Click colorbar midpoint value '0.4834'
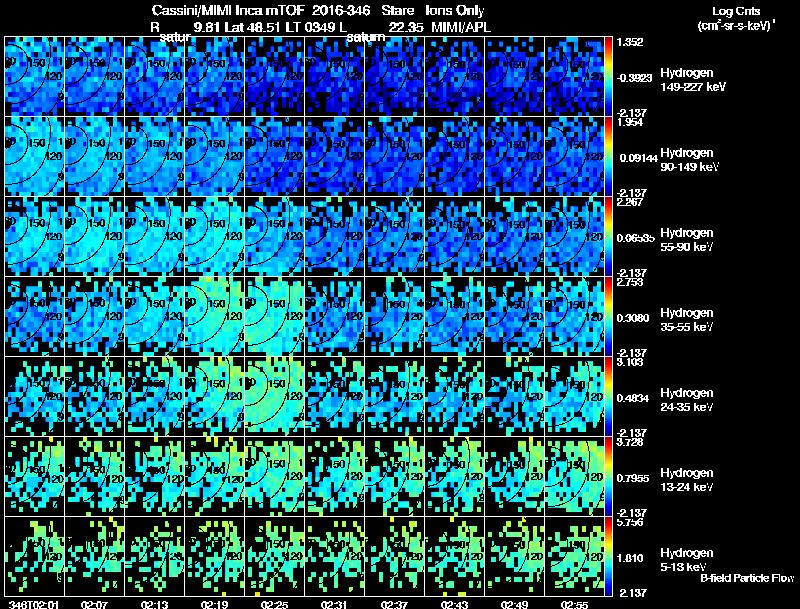This screenshot has width=800, height=609. point(633,398)
